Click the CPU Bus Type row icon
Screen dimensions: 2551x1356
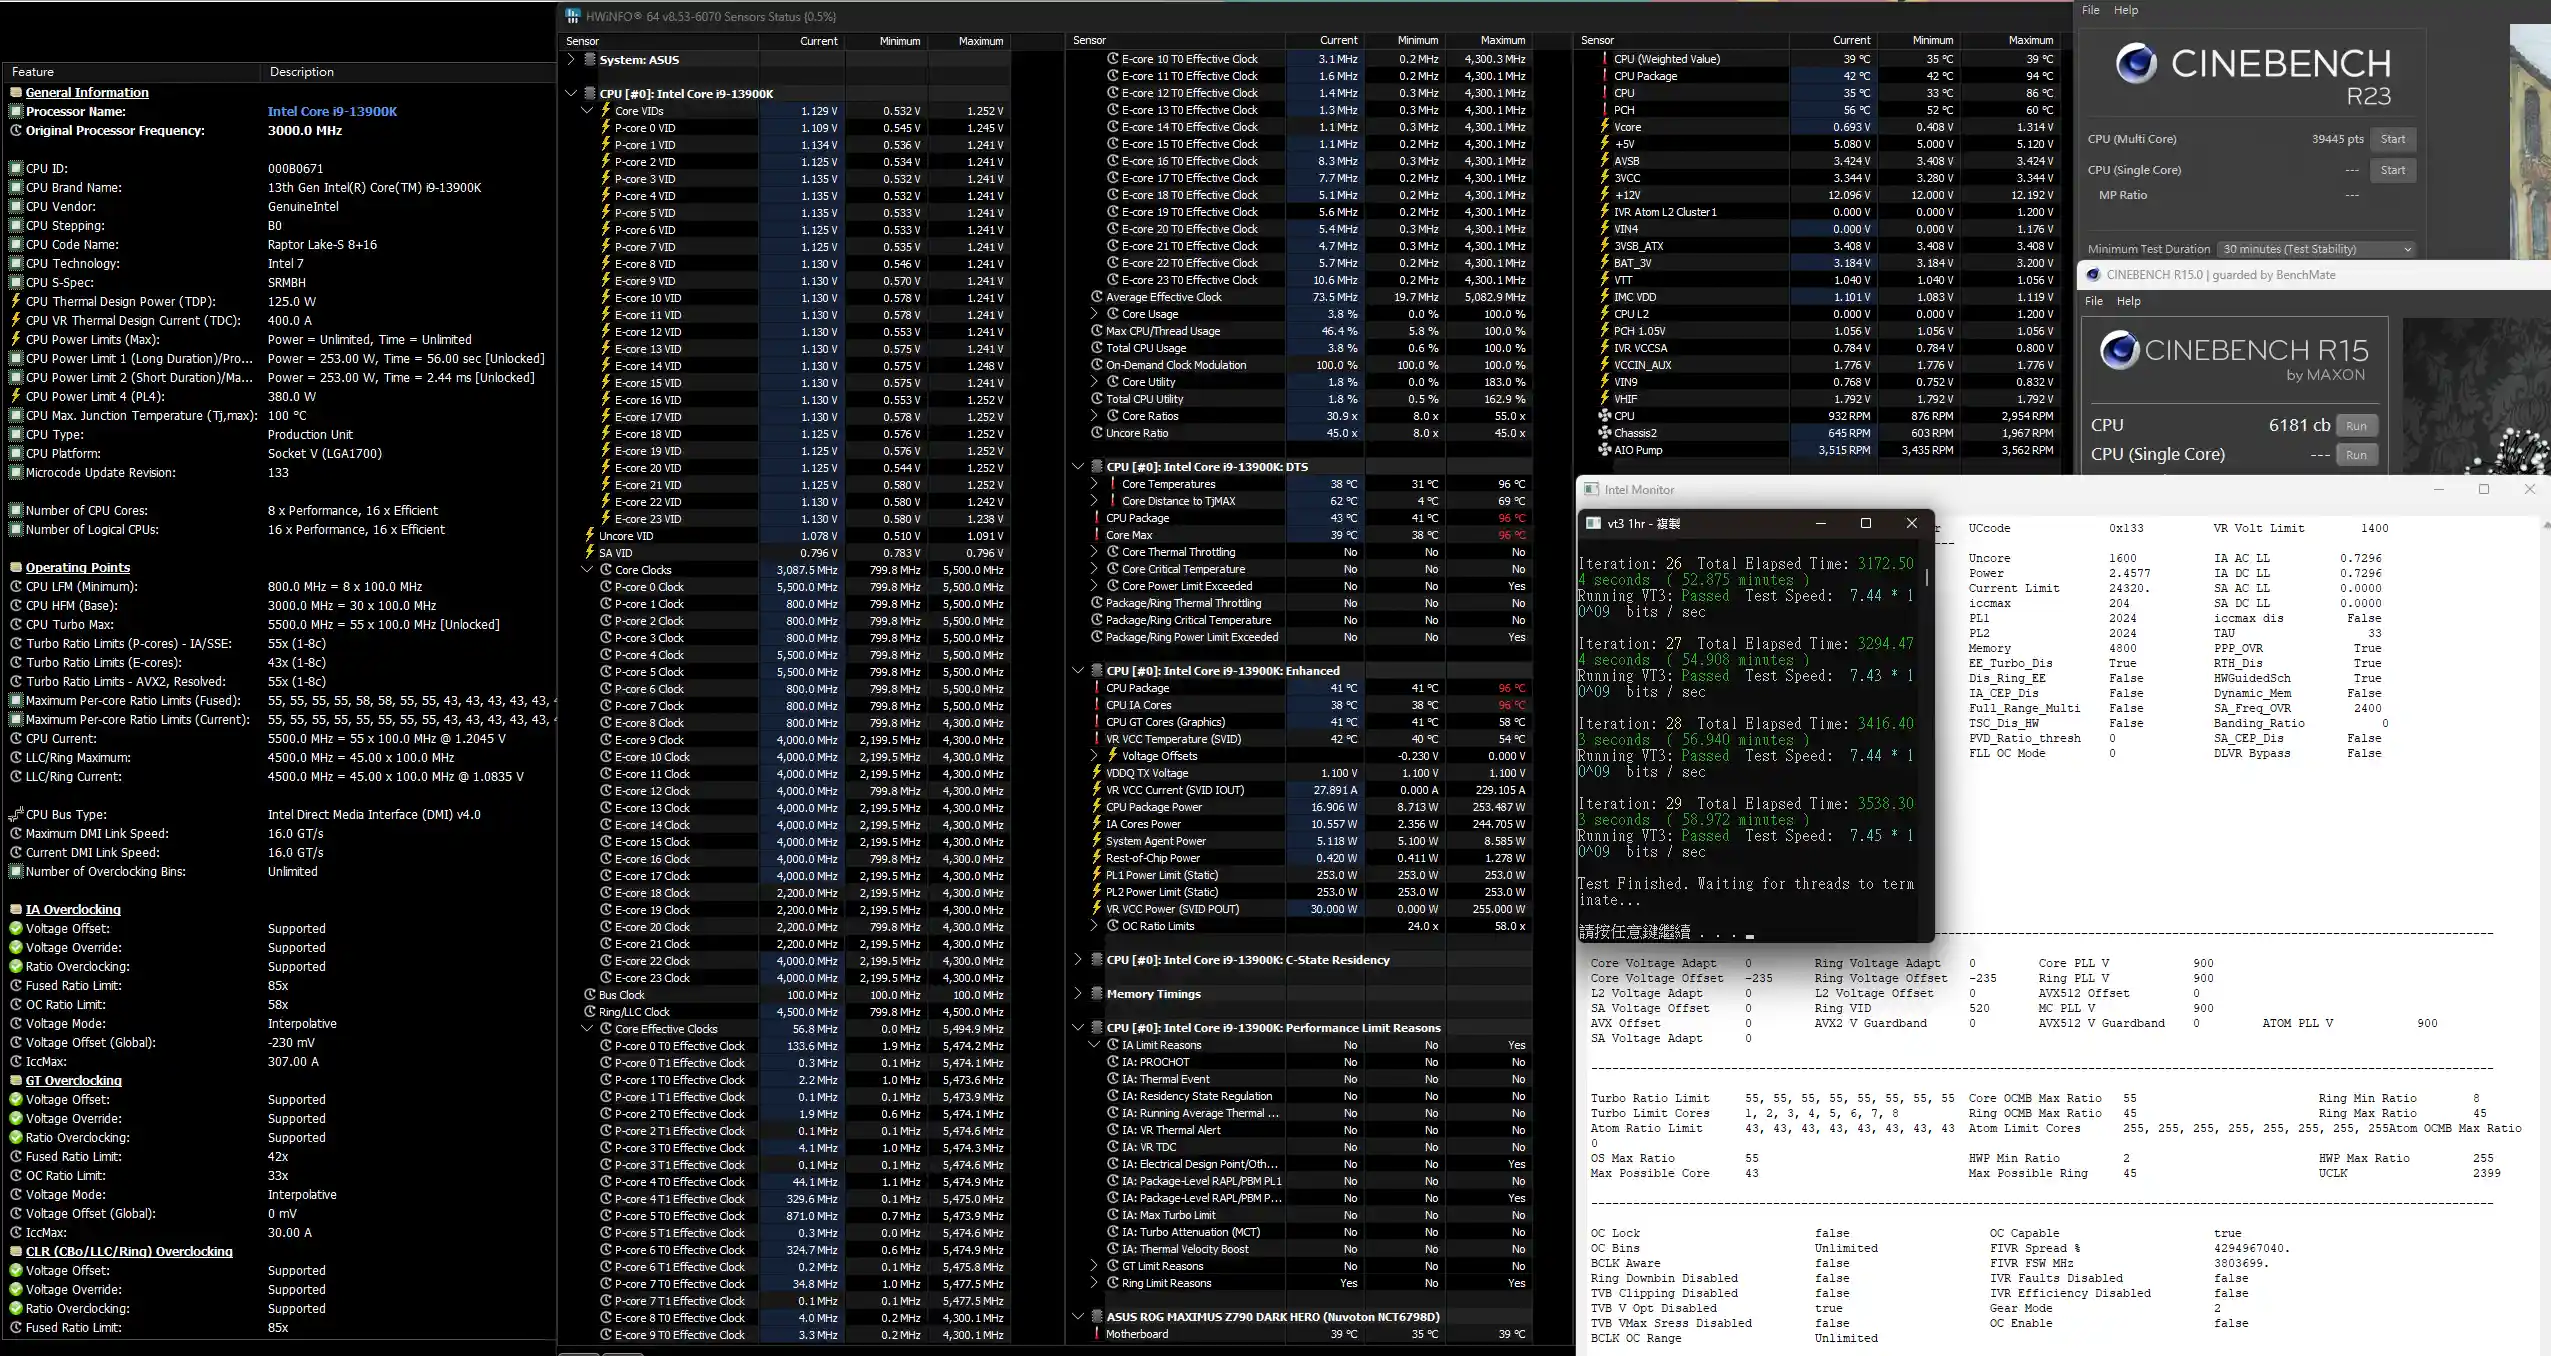tap(16, 814)
